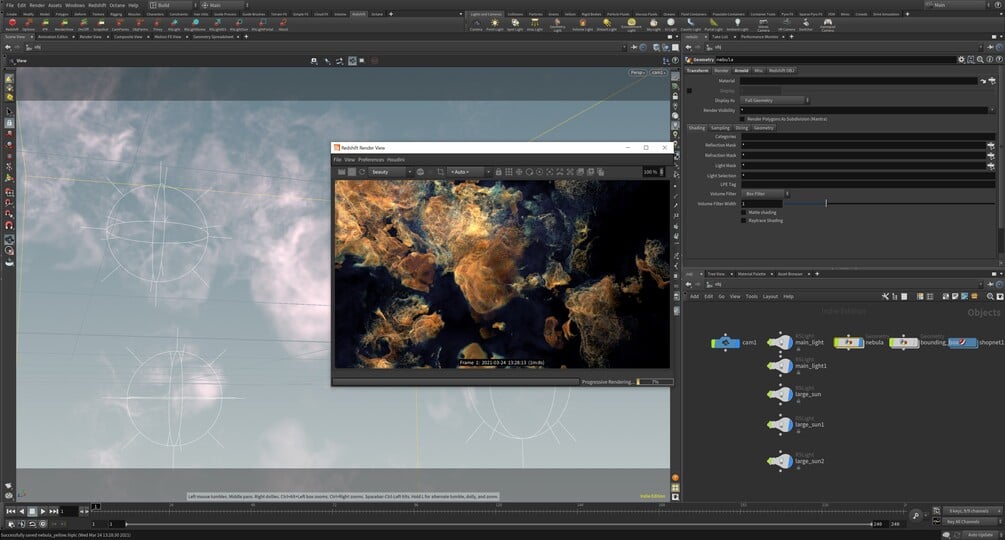Click the Redshift shelf tool icon
The image size is (1005, 540).
pos(12,22)
